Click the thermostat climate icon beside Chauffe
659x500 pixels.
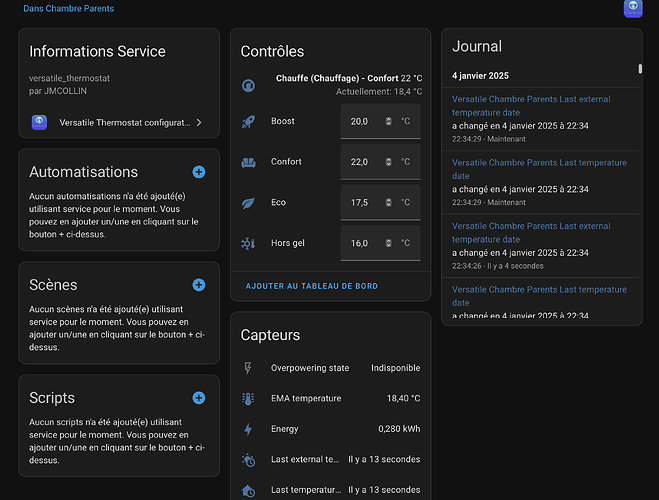248,85
